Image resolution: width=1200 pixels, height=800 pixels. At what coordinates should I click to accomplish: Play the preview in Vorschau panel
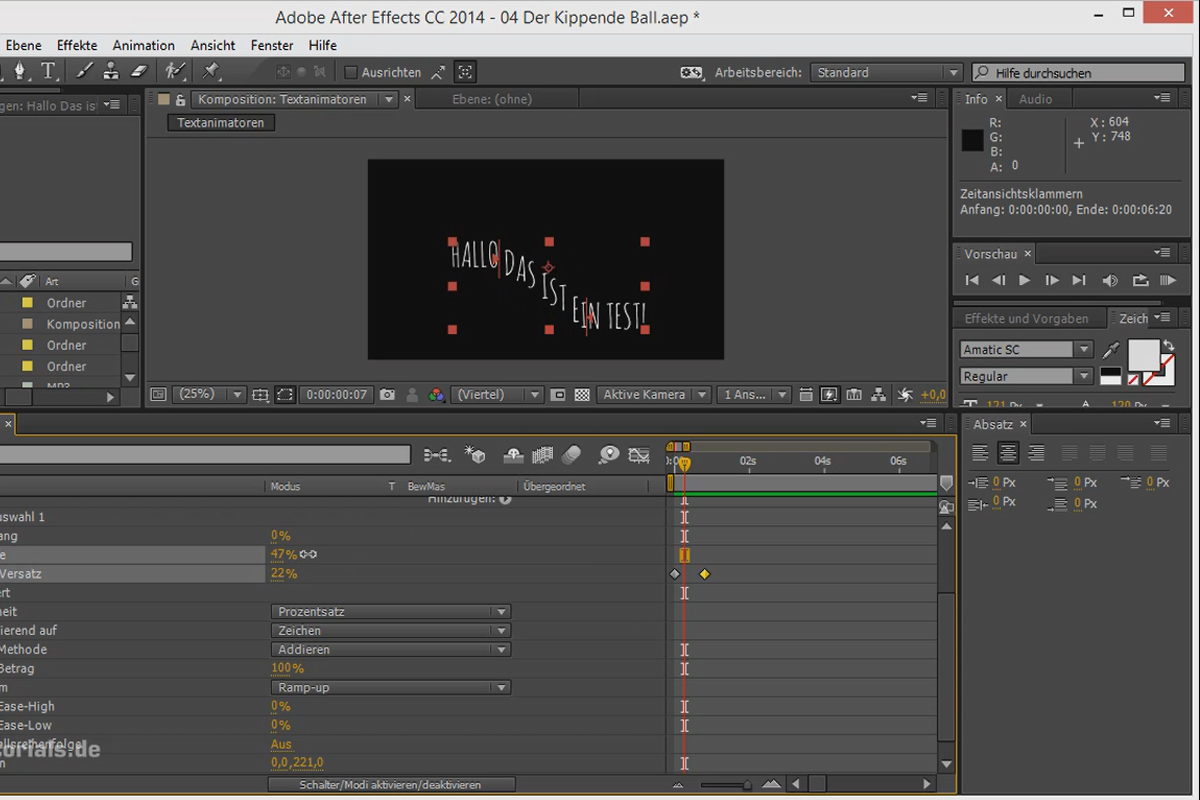click(x=1024, y=281)
